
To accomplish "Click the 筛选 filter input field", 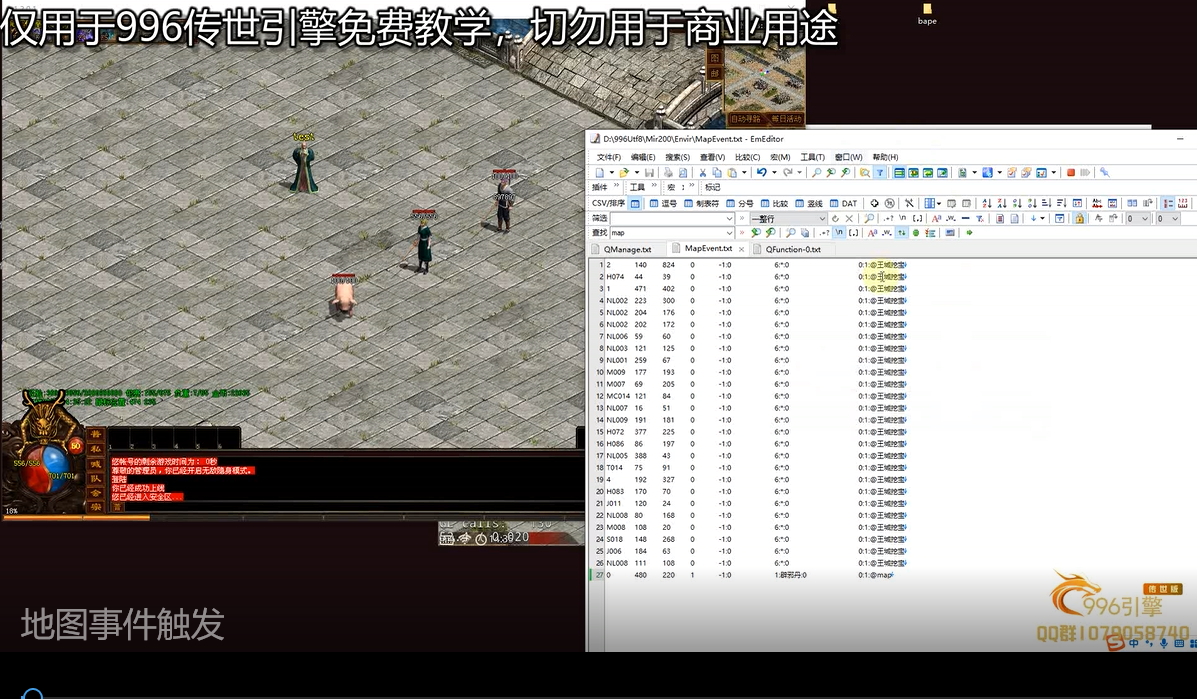I will [x=672, y=218].
